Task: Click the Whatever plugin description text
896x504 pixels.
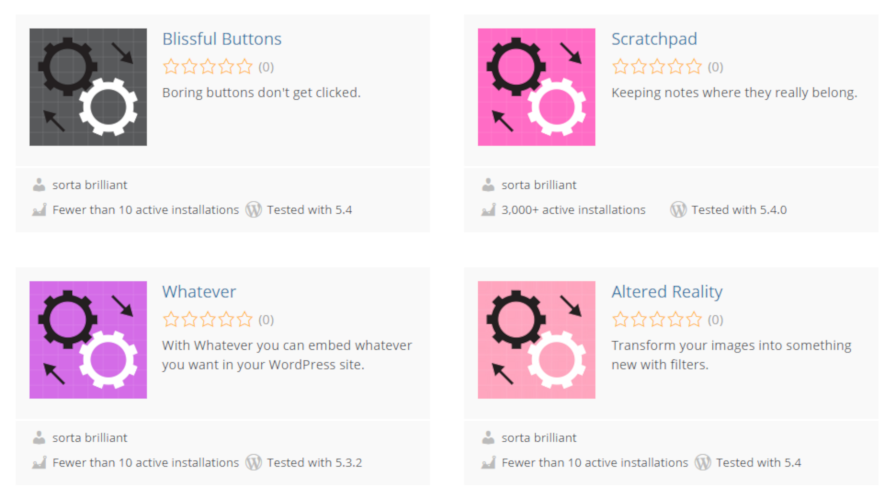Action: [286, 355]
